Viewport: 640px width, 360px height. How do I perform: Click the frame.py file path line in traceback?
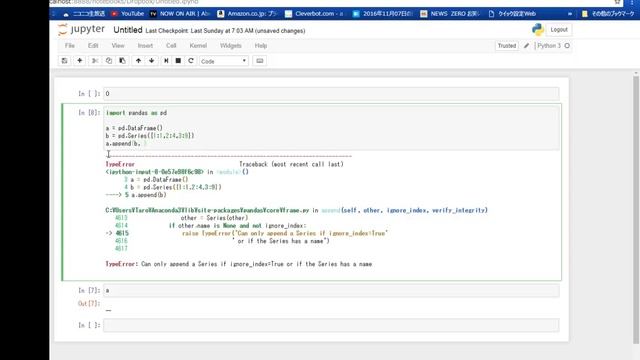(x=296, y=210)
